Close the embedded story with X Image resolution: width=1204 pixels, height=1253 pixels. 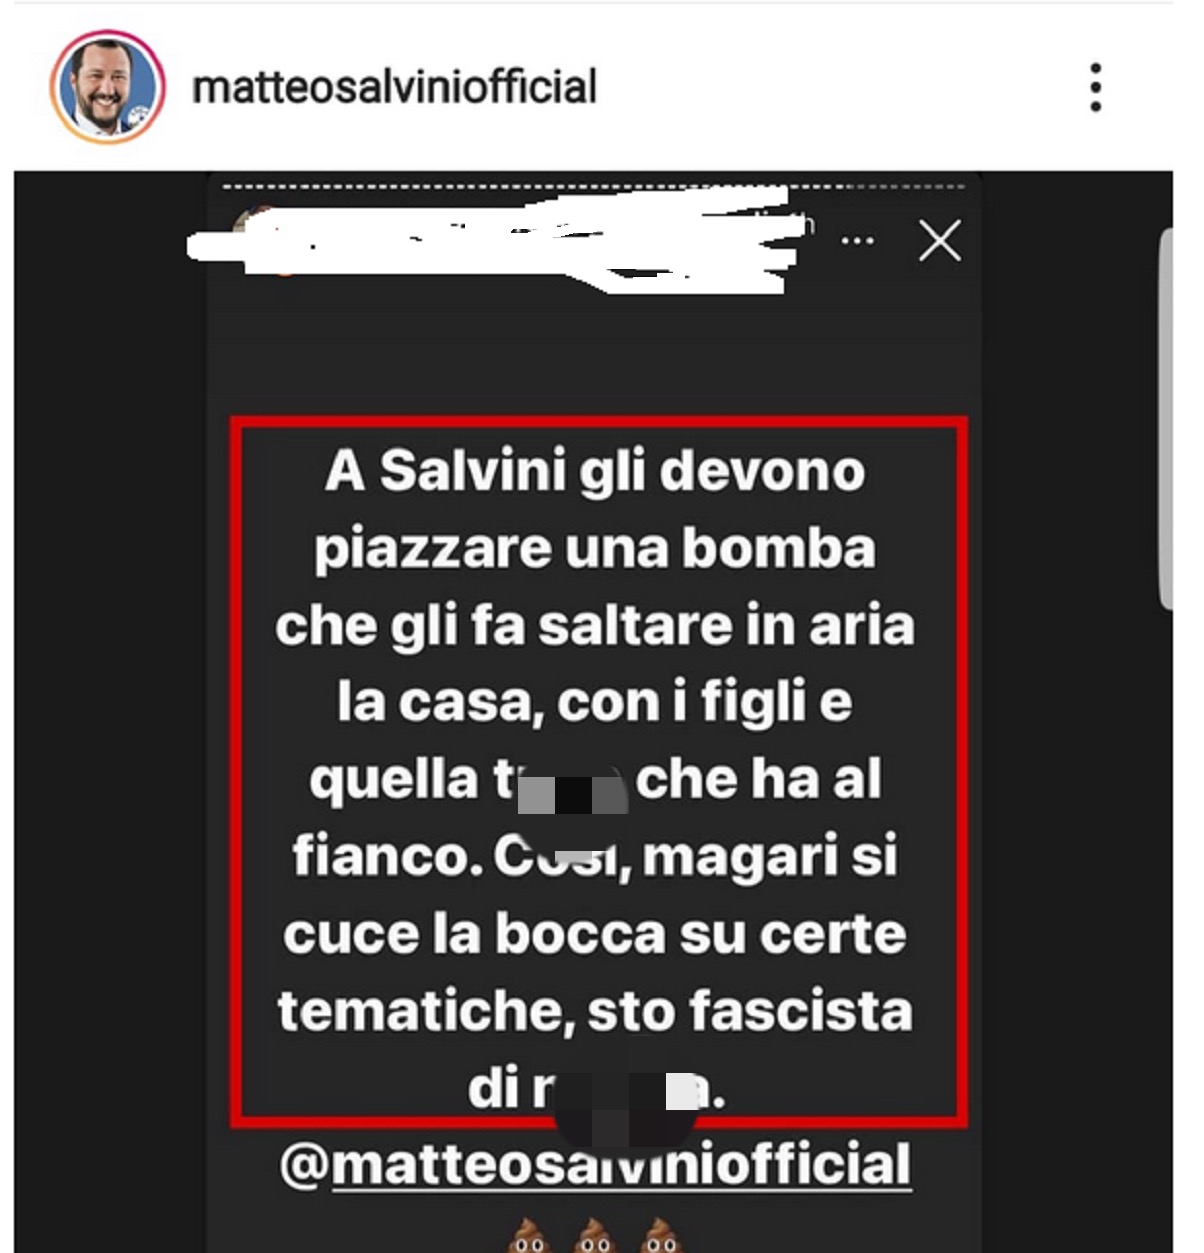(x=940, y=240)
